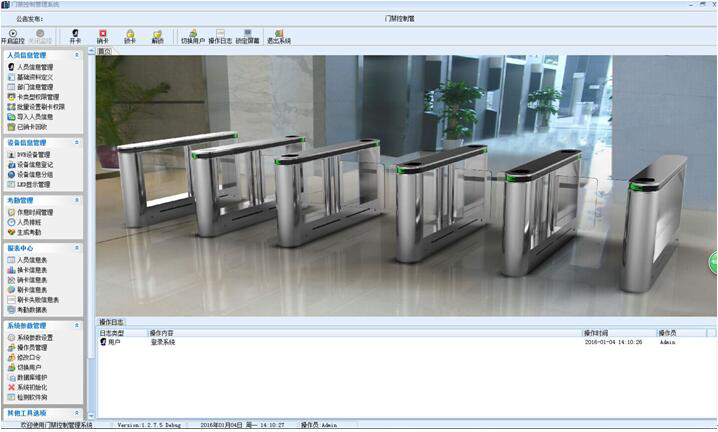718x432 pixels.
Task: Open 数据库维护 in the sidebar
Action: (33, 377)
